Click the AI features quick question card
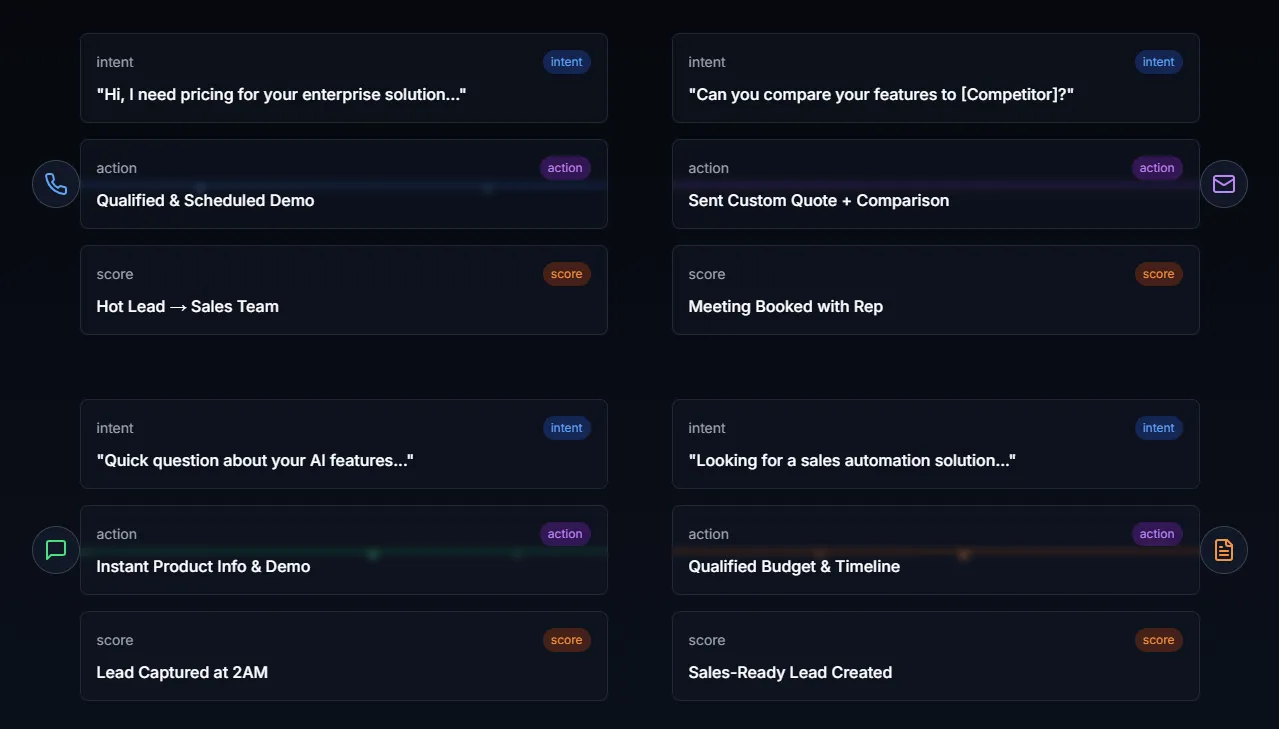The image size is (1279, 729). (x=343, y=445)
